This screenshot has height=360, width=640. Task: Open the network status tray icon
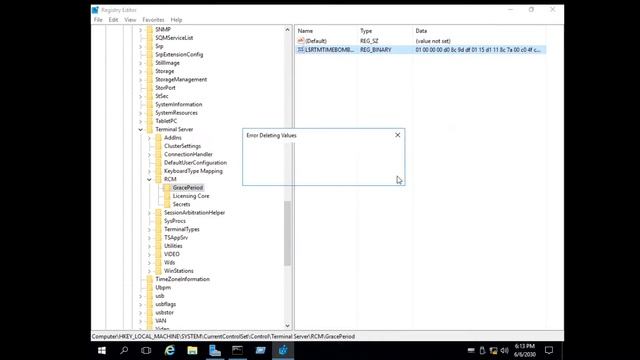tap(493, 350)
